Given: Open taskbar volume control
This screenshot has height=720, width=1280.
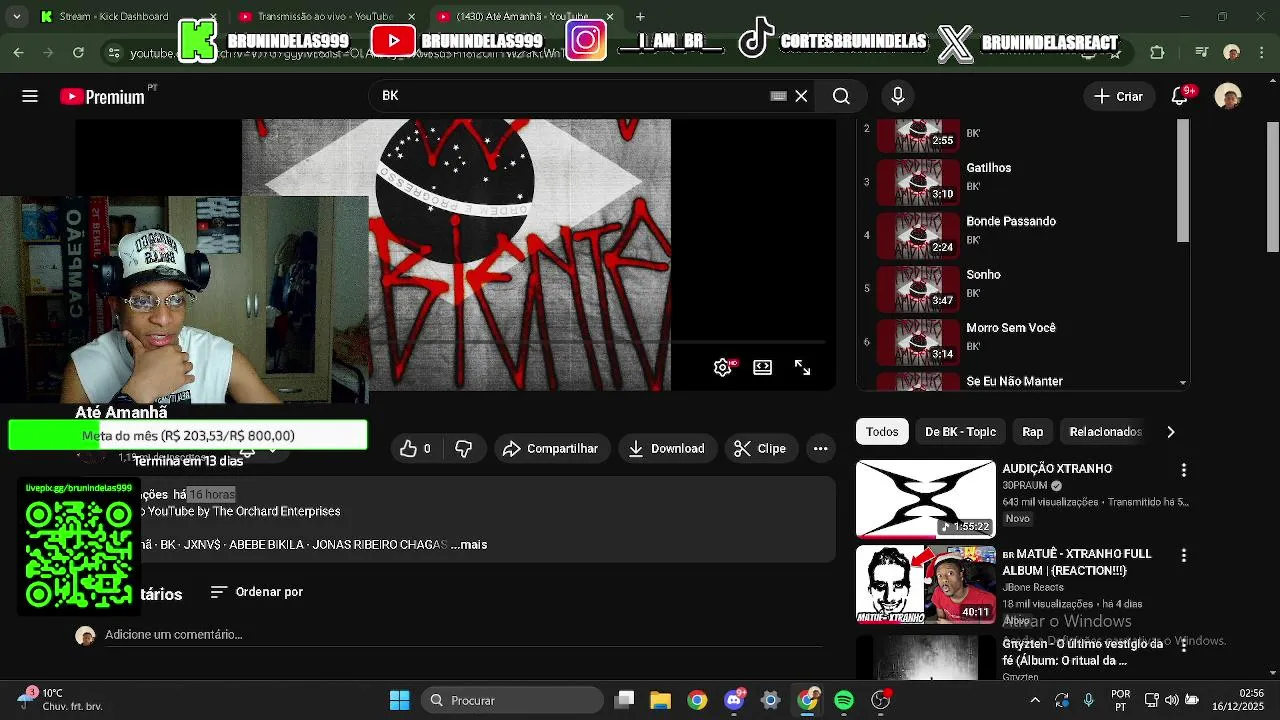Looking at the screenshot, I should point(1172,700).
